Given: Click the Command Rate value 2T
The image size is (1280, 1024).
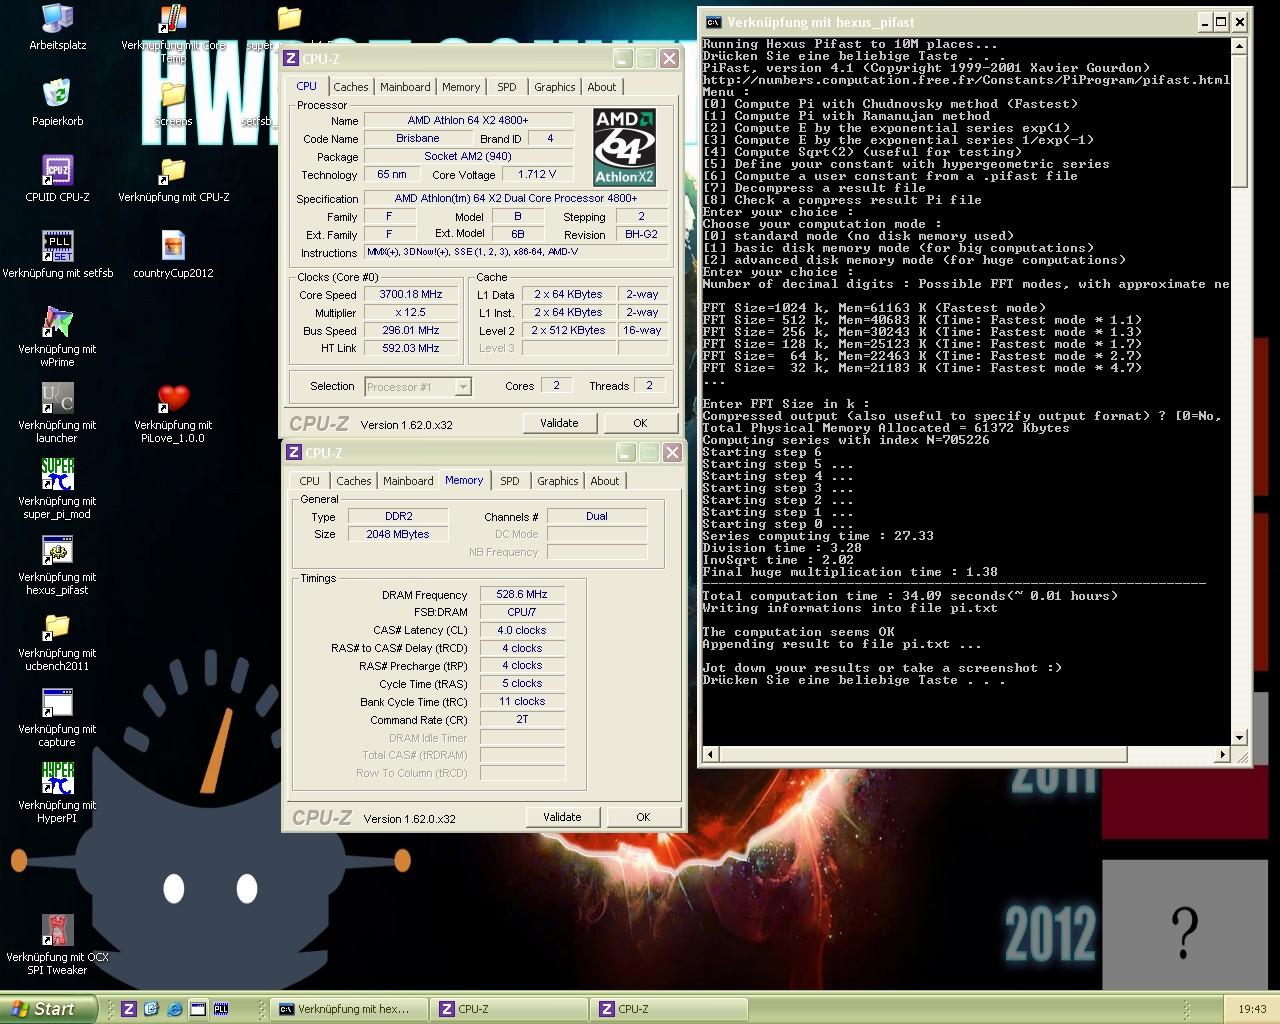Looking at the screenshot, I should click(522, 720).
